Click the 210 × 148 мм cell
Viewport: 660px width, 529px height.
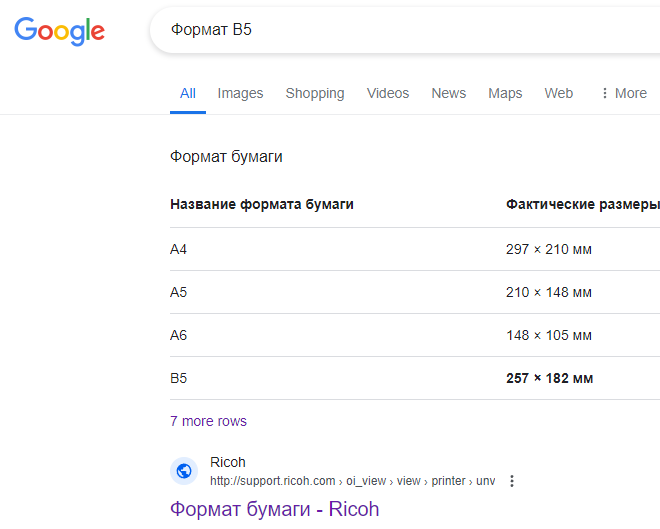click(549, 292)
